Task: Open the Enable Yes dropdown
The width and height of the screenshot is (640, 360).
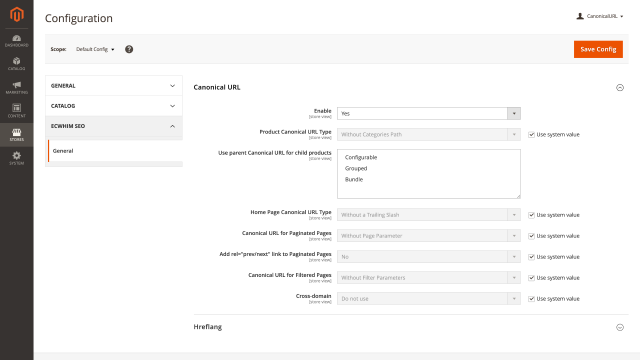Action: pyautogui.click(x=429, y=113)
